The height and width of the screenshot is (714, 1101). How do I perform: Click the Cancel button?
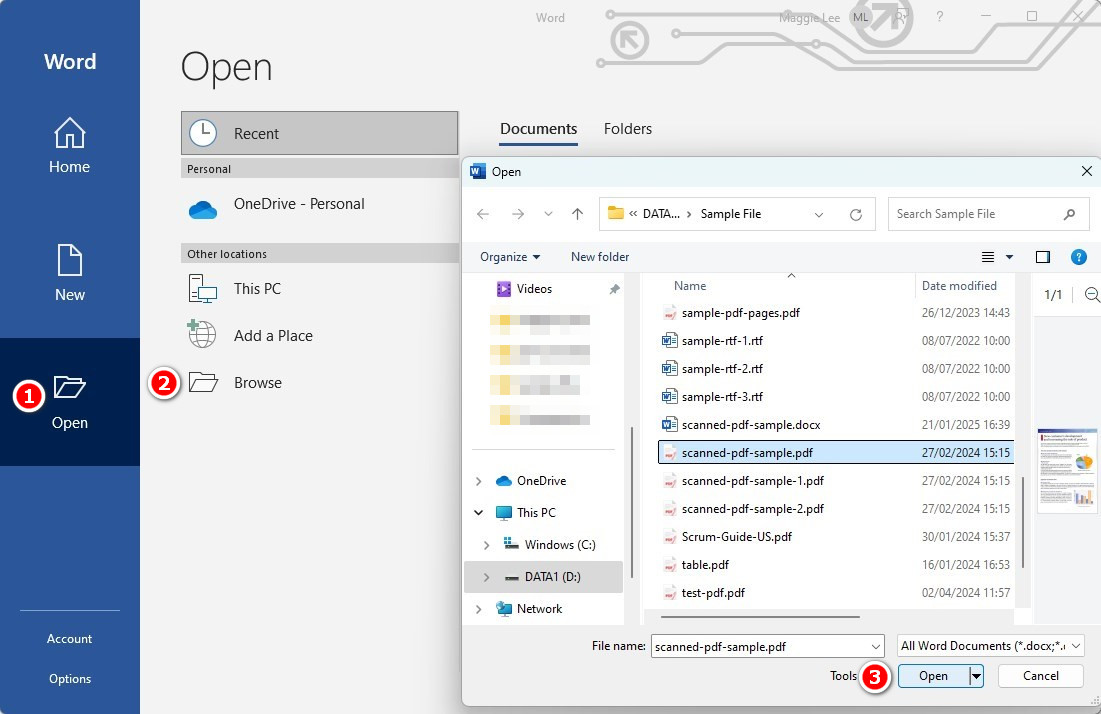[1040, 675]
